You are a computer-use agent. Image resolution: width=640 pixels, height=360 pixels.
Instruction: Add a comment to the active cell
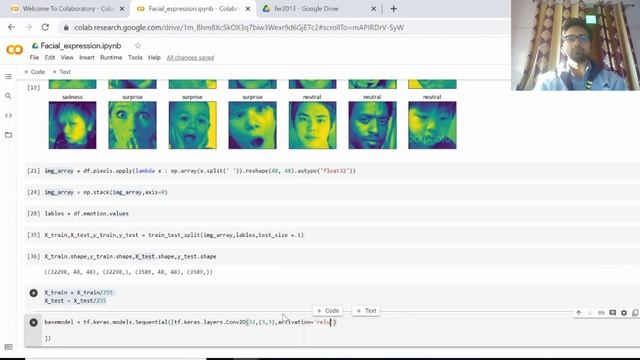[613, 313]
